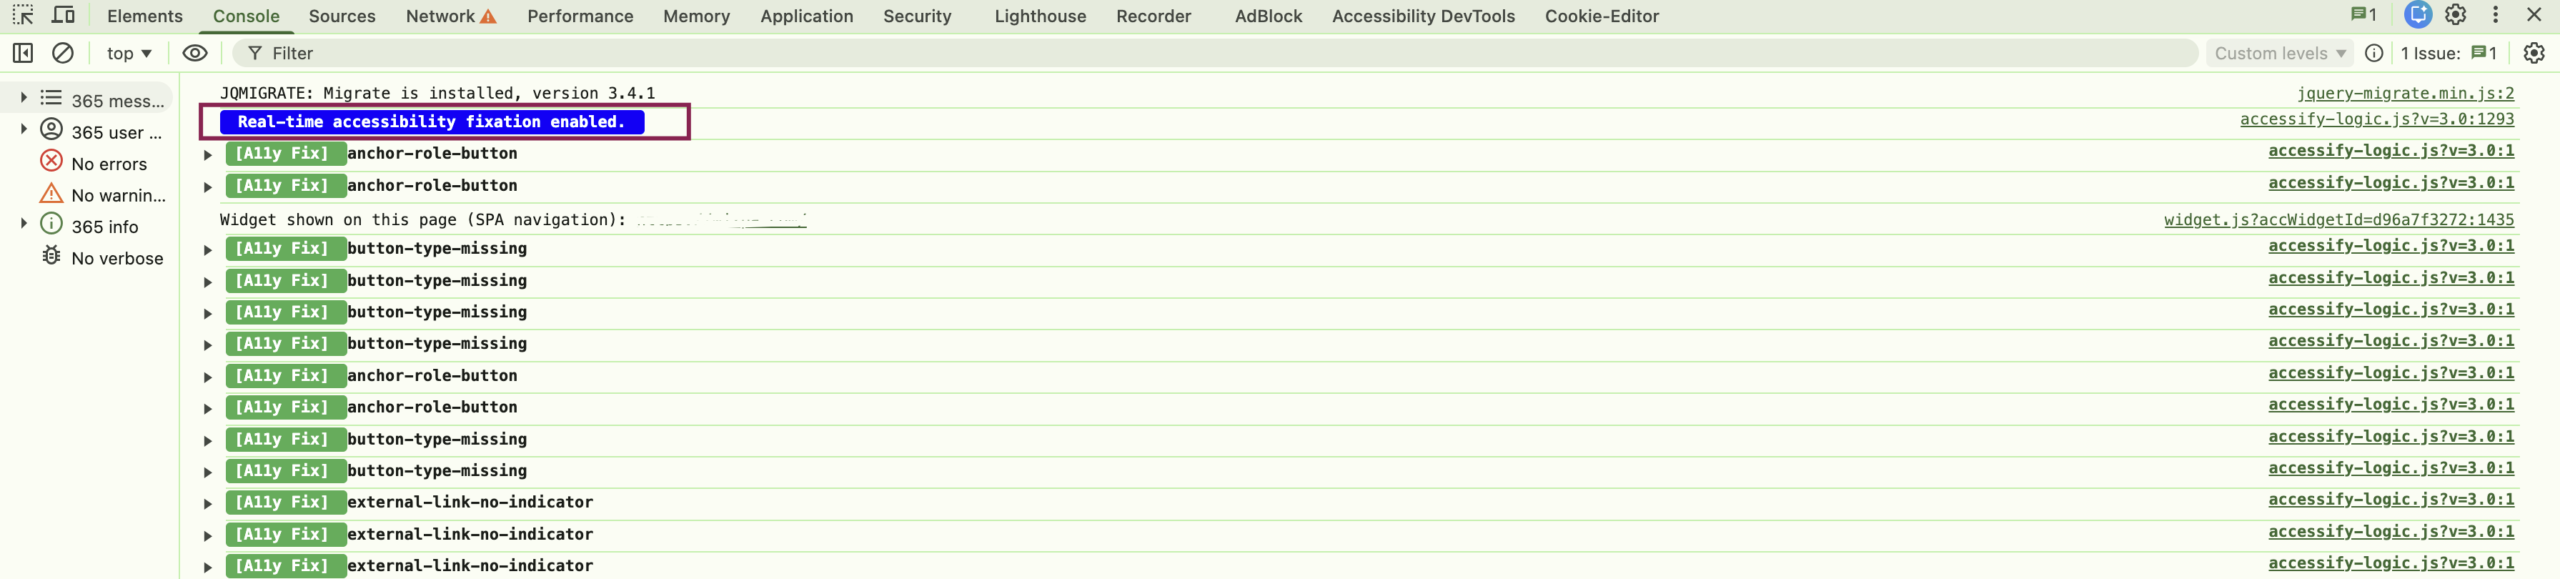The image size is (2560, 579).
Task: Select the inspect element tool
Action: (22, 15)
